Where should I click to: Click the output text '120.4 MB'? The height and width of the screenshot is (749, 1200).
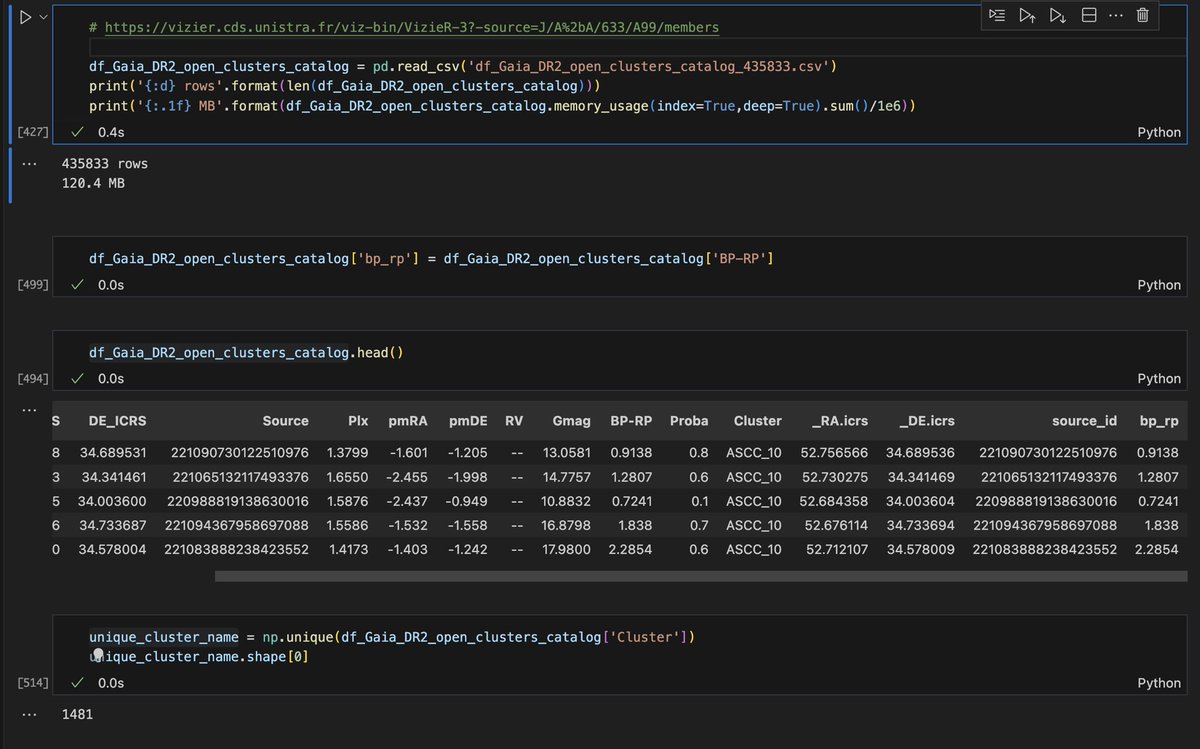(93, 183)
